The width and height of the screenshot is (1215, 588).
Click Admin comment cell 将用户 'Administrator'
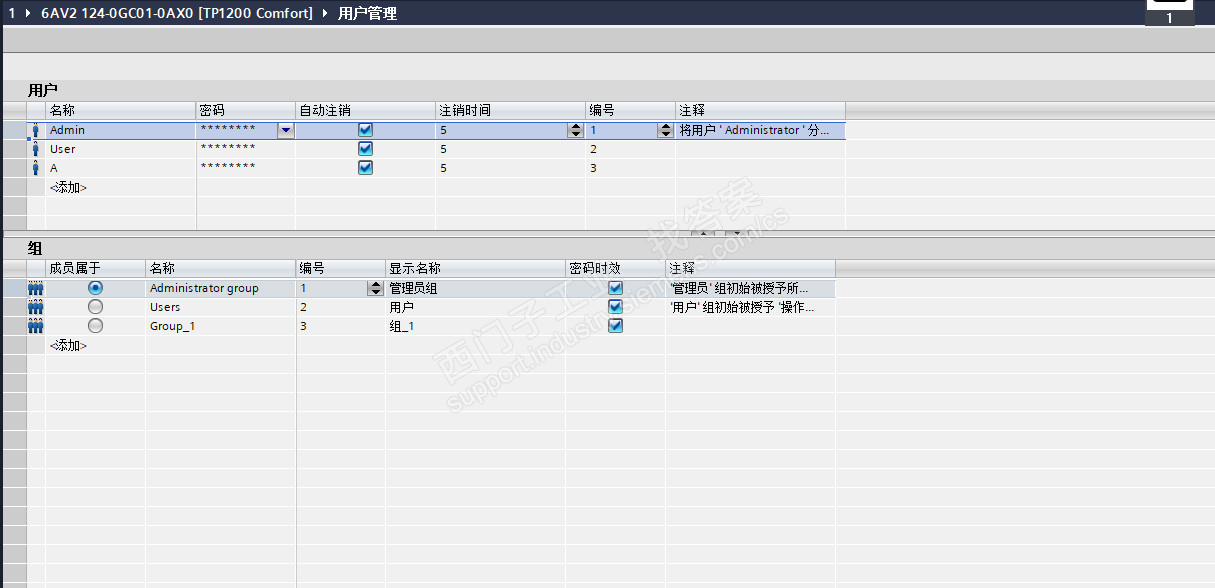[760, 130]
